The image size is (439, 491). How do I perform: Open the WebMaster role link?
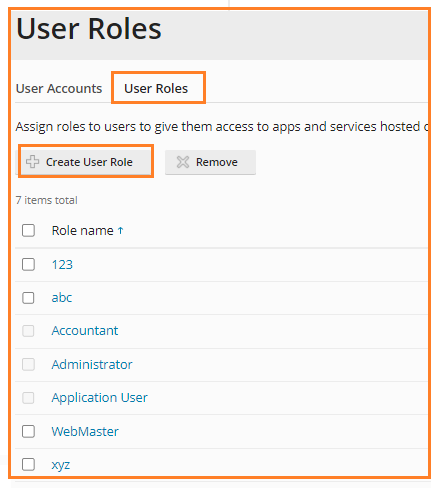pyautogui.click(x=85, y=431)
